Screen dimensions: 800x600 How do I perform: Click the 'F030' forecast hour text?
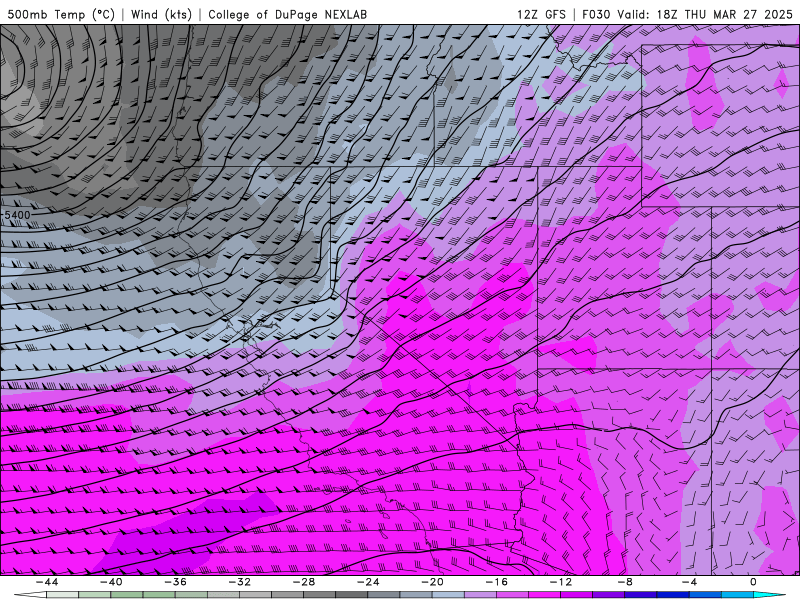coord(596,15)
